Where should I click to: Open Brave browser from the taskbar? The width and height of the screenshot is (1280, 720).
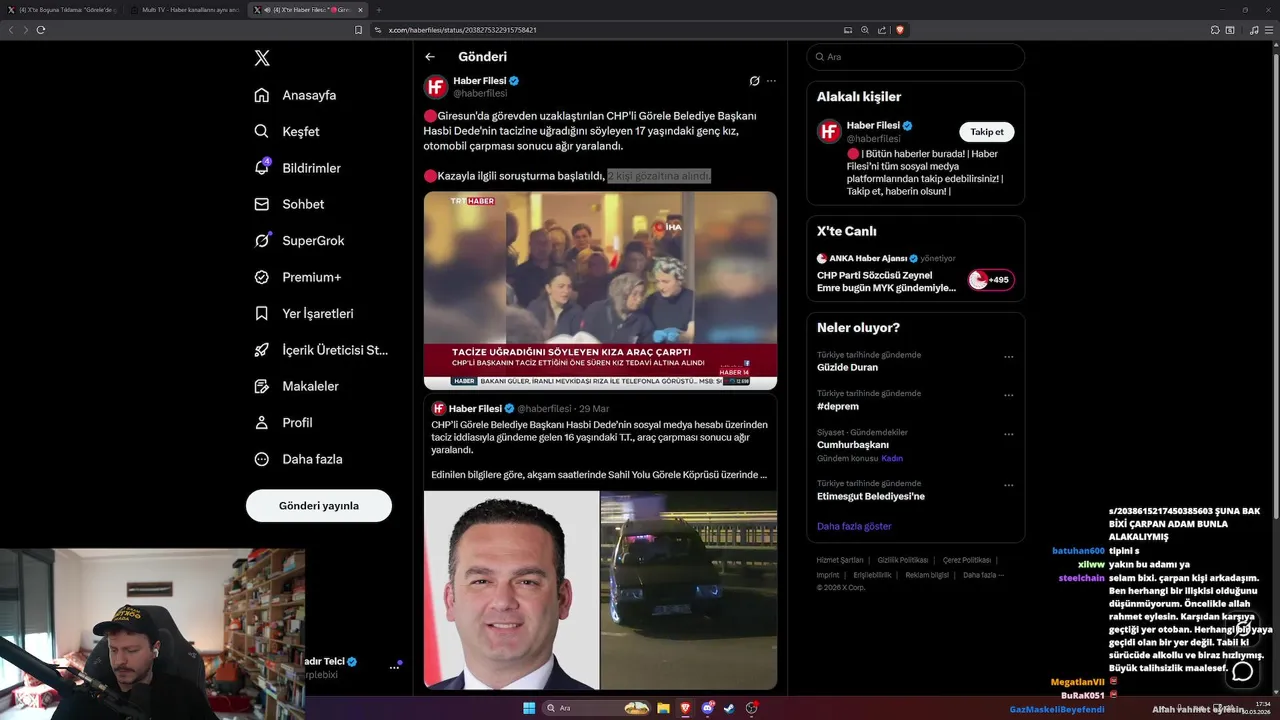click(x=685, y=708)
